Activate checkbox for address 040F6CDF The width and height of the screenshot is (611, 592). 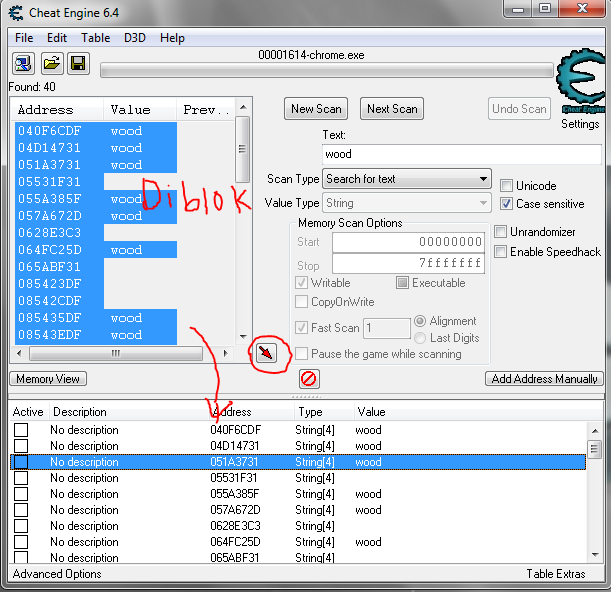[x=21, y=430]
